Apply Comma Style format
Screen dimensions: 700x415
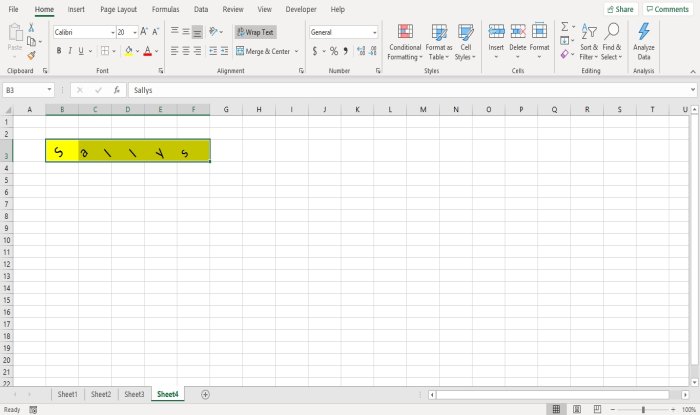coord(346,51)
